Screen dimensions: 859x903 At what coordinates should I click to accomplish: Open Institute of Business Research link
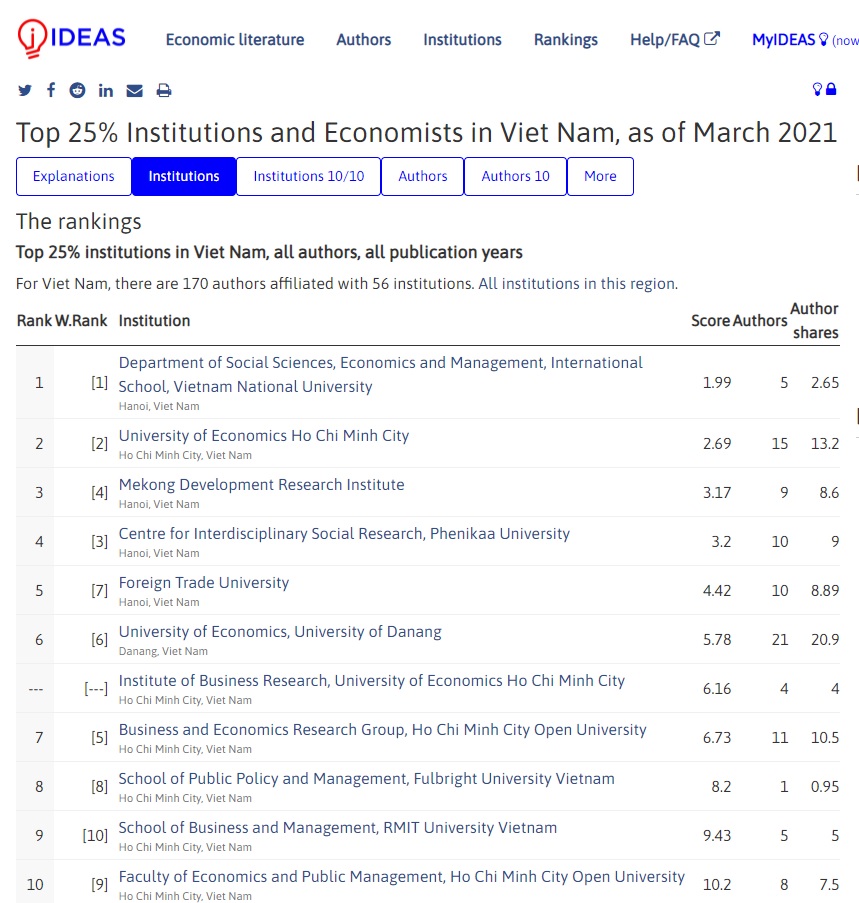pos(371,681)
